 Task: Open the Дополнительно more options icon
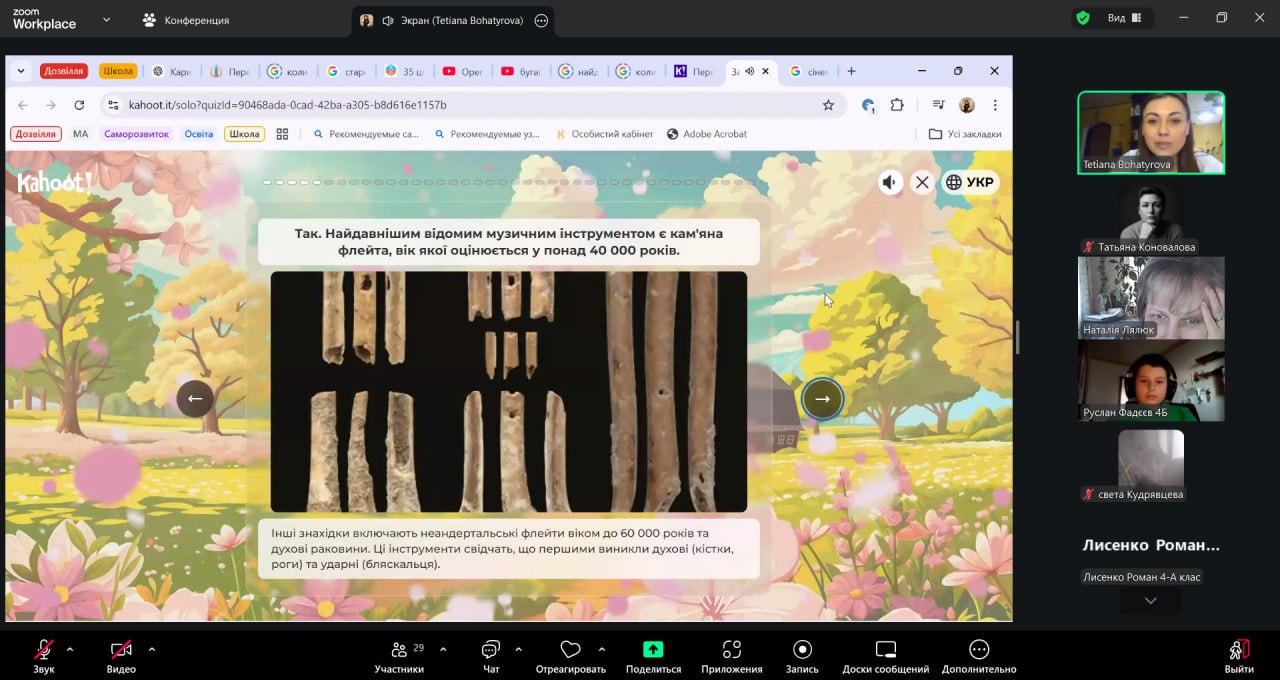(978, 650)
